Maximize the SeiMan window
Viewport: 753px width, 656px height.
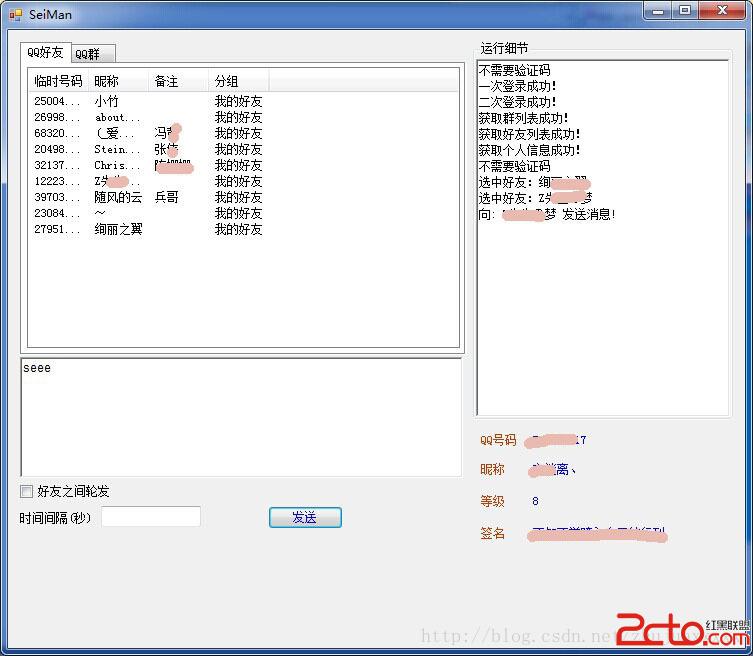coord(685,11)
